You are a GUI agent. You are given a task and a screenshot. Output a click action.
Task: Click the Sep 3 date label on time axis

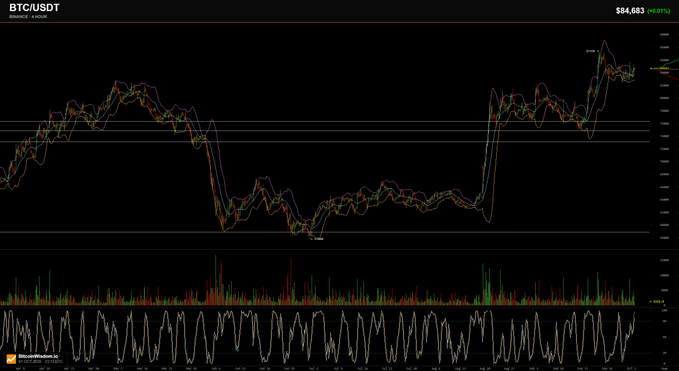pyautogui.click(x=534, y=368)
